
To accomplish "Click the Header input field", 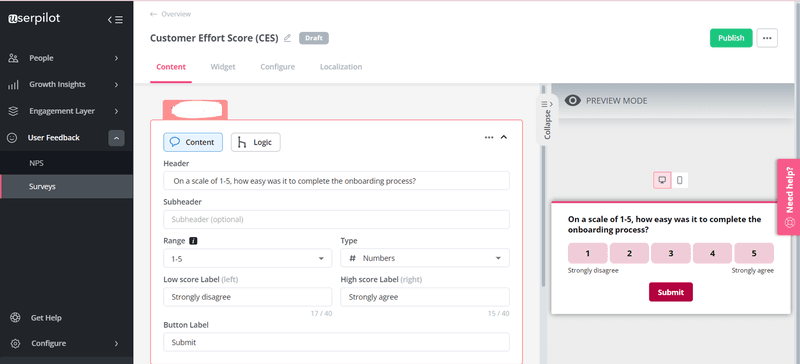I will (336, 181).
